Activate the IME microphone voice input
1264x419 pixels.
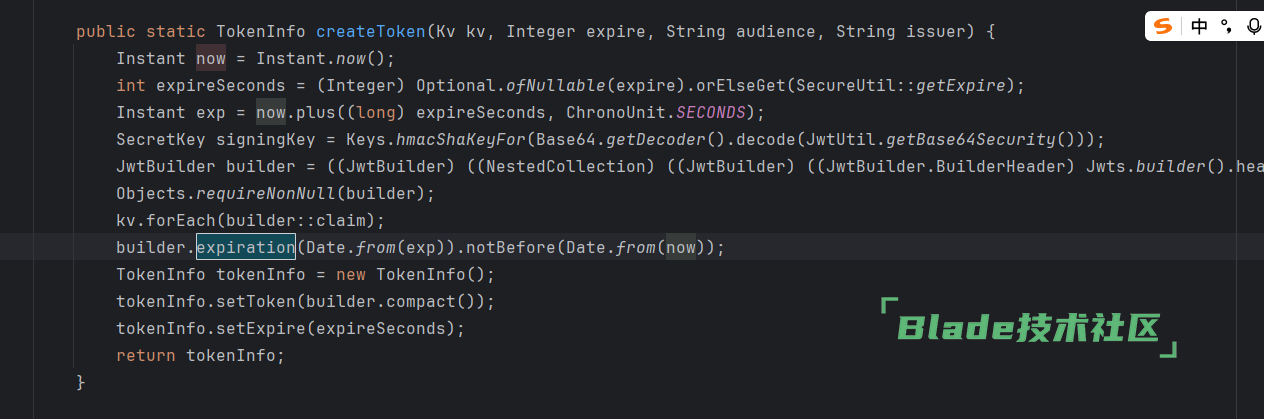point(1253,27)
